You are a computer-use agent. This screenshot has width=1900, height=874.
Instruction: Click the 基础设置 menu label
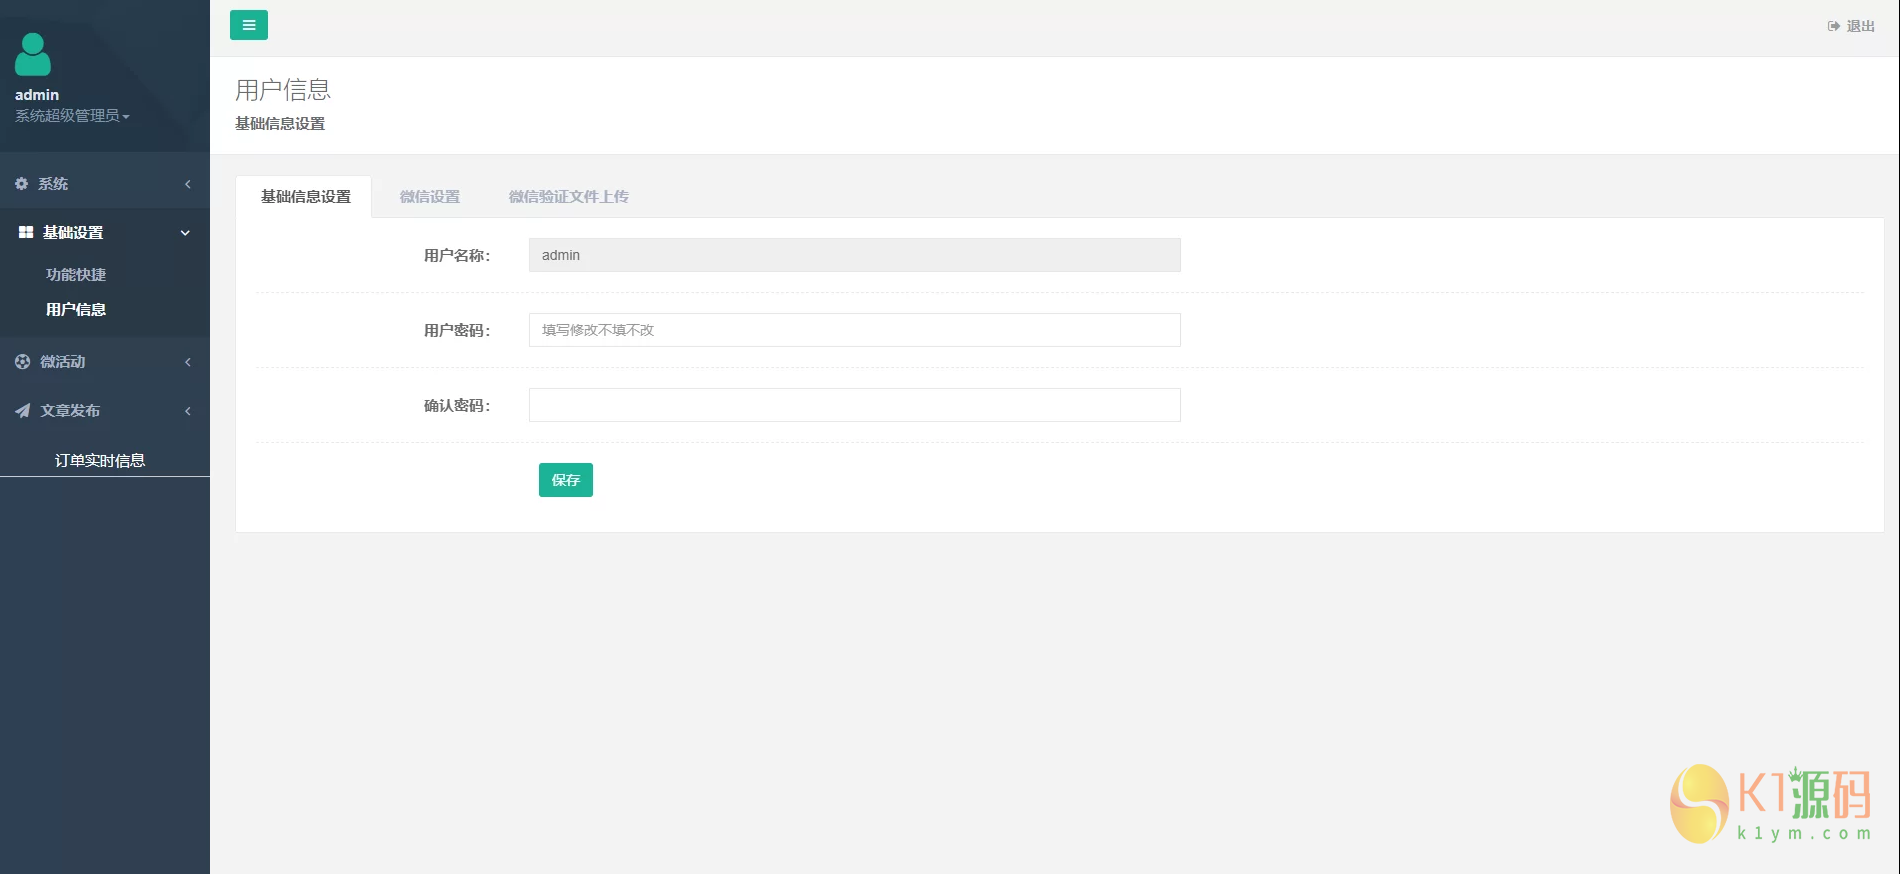pos(73,233)
